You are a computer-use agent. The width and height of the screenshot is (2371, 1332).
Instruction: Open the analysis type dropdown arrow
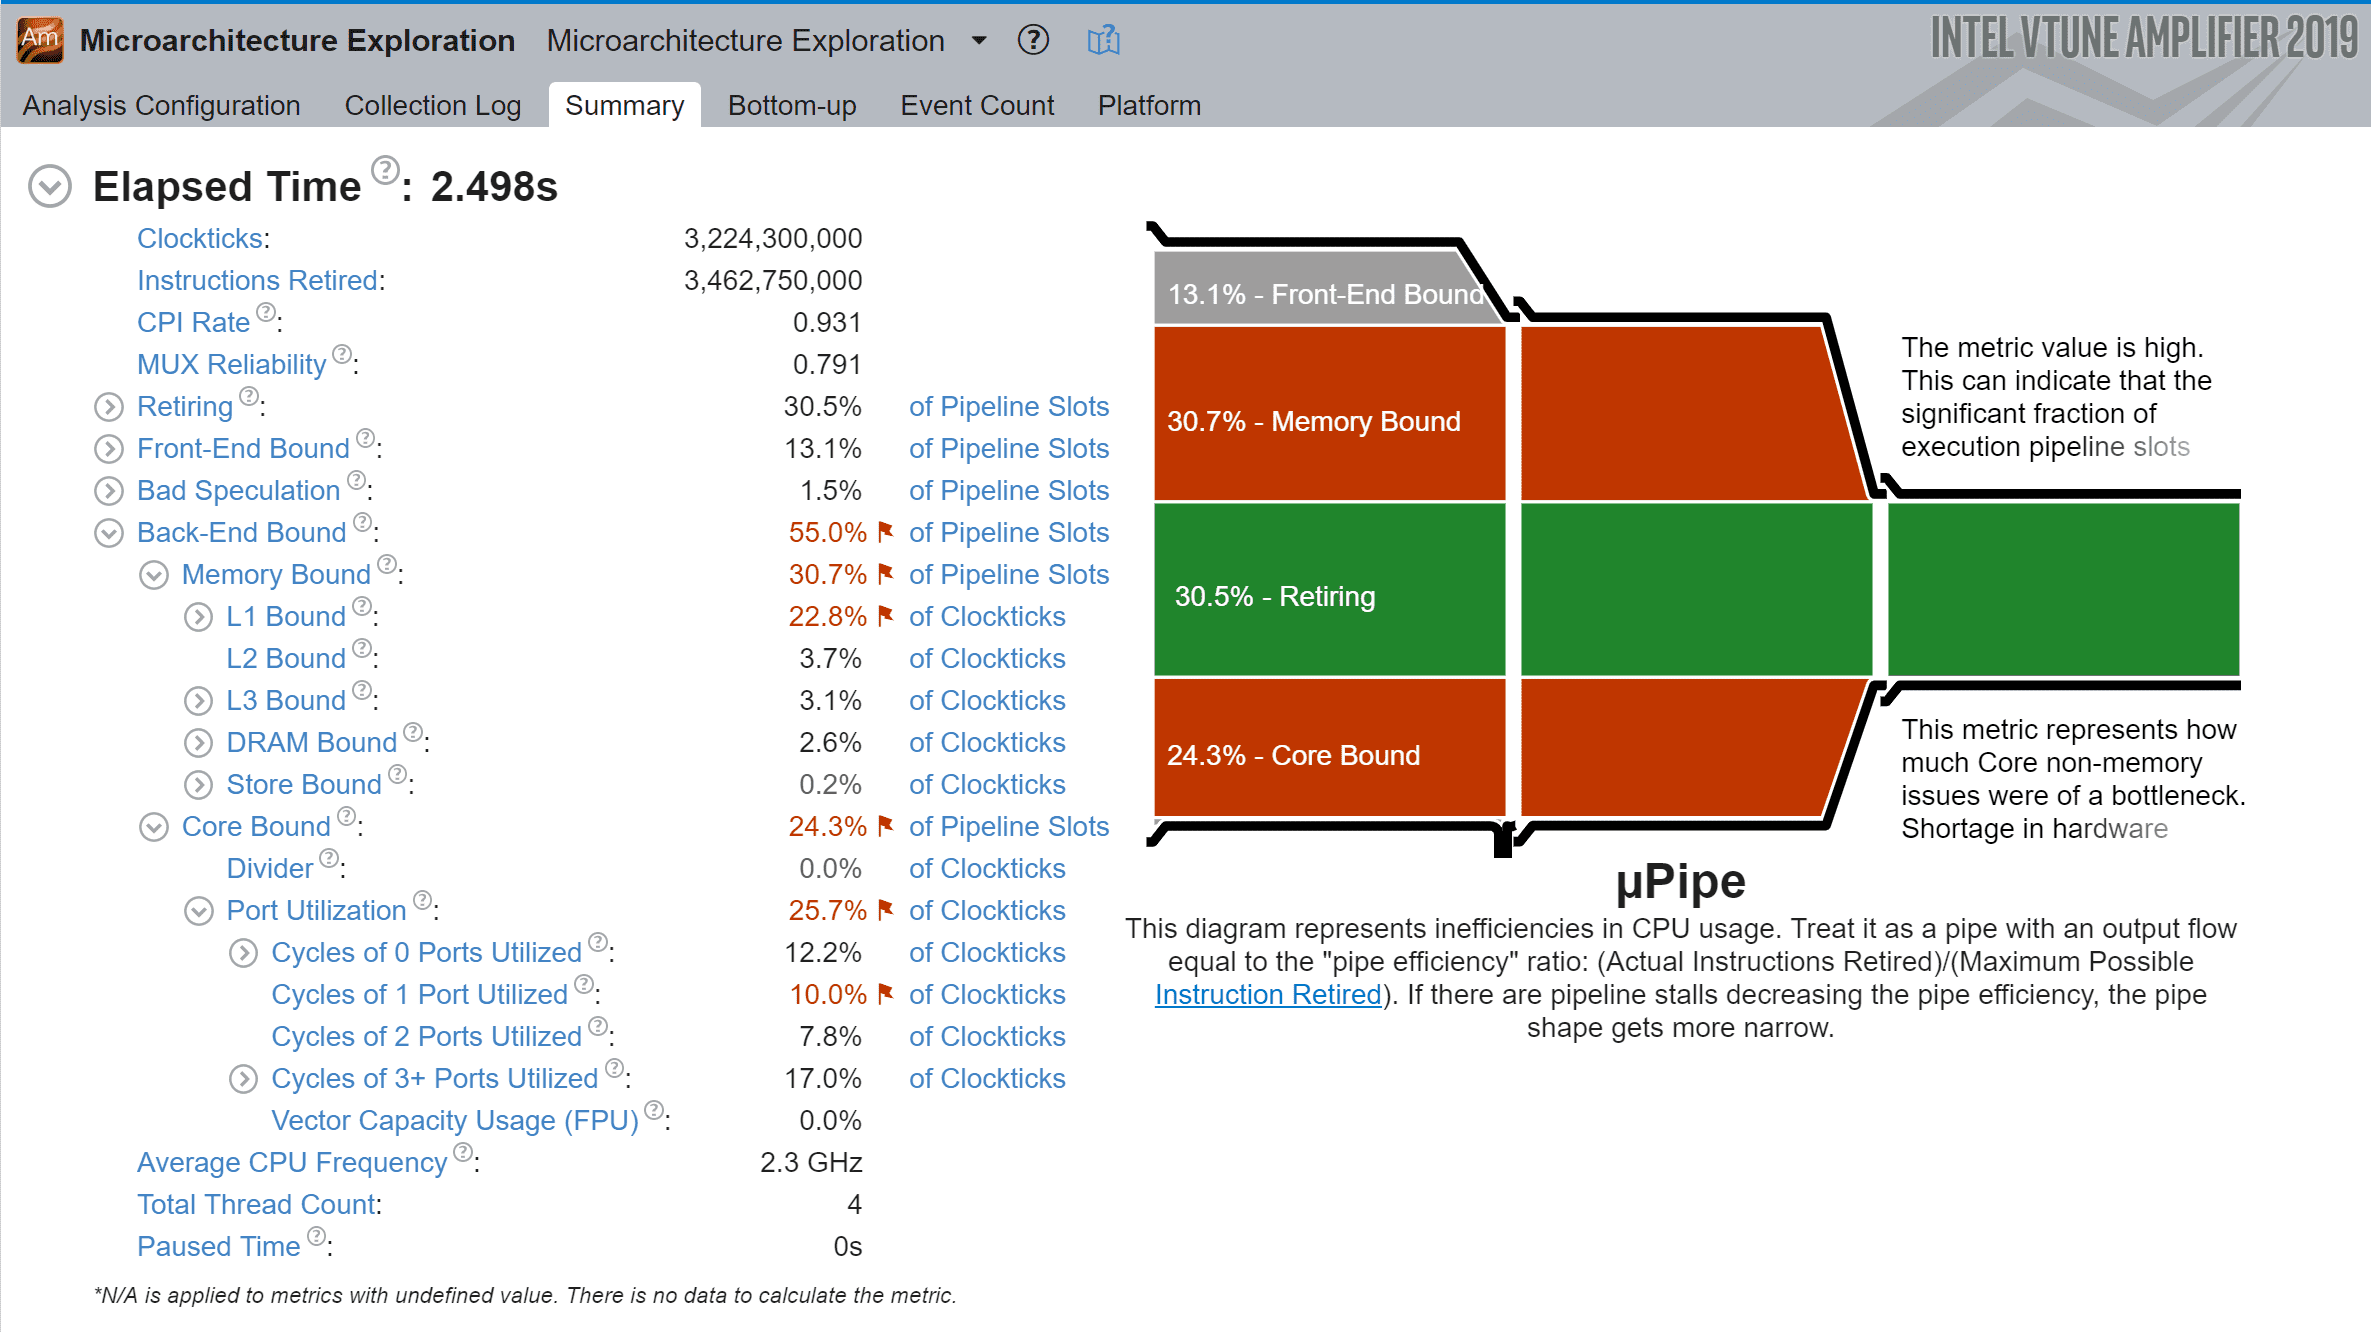[x=977, y=41]
